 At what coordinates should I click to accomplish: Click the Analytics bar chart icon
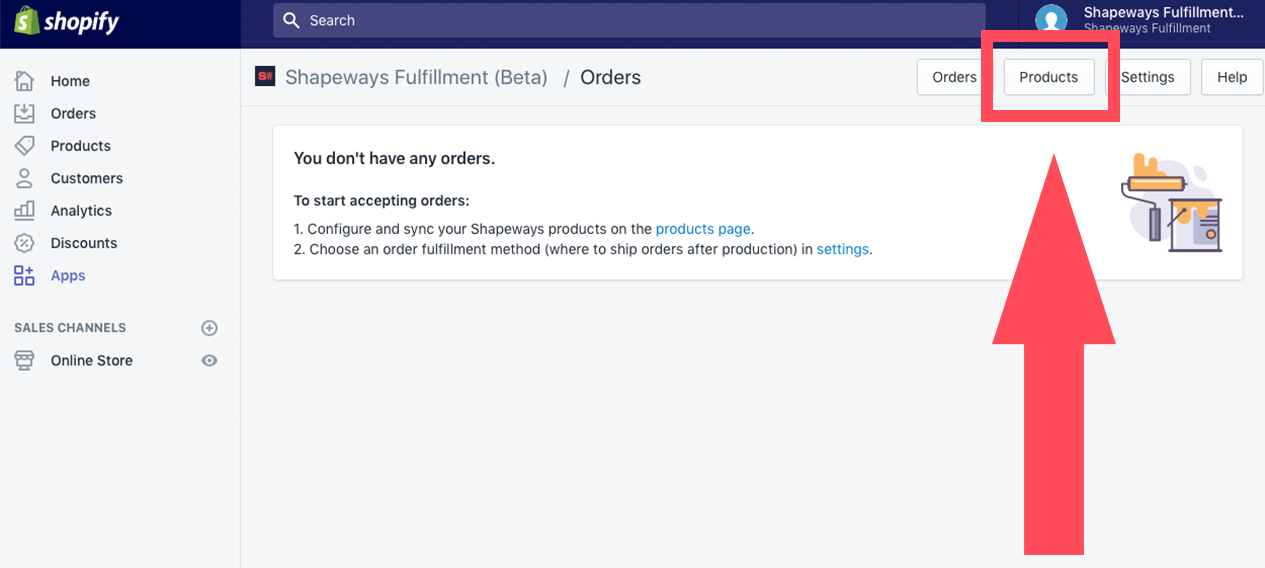pos(24,211)
